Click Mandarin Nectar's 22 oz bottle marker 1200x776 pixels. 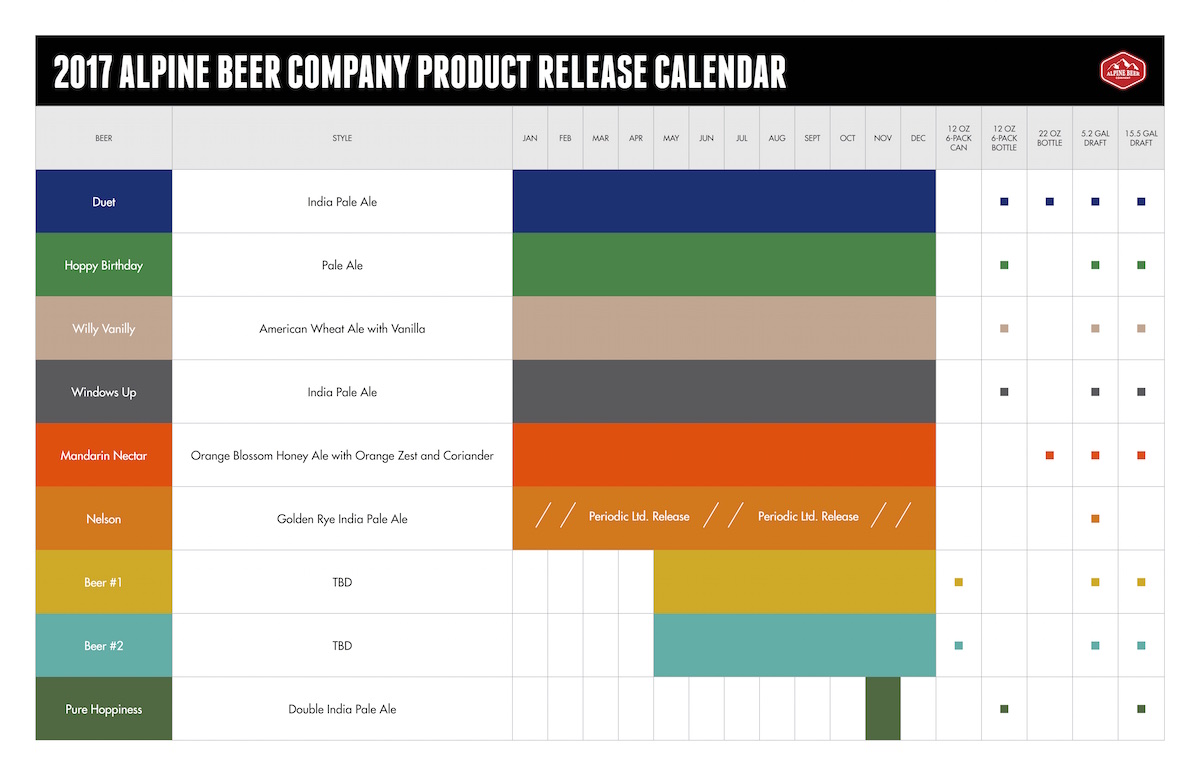click(x=1050, y=456)
